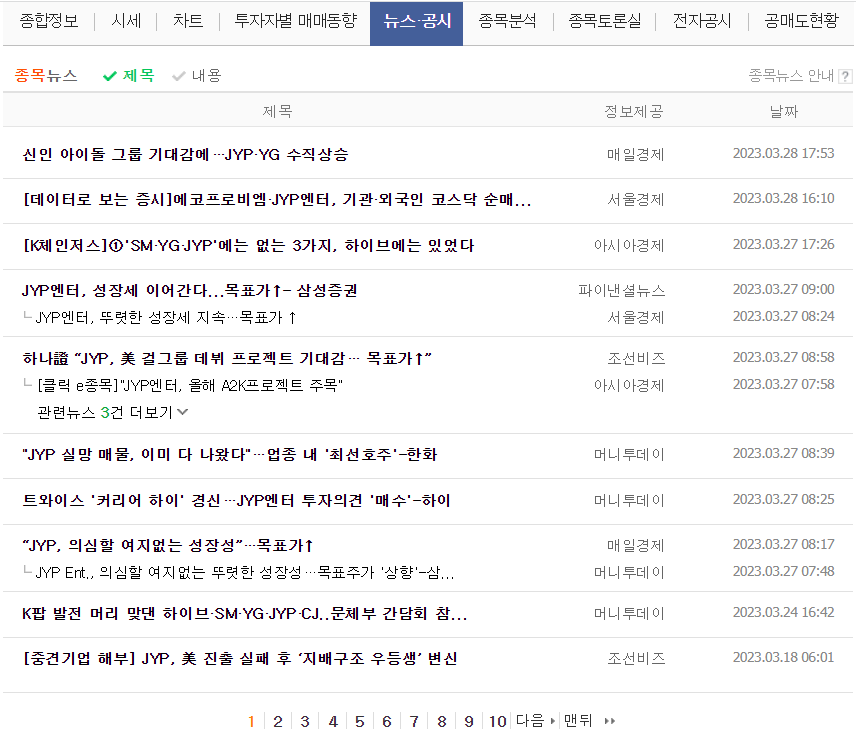
Task: Toggle the 내용 search checkbox
Action: pyautogui.click(x=197, y=75)
